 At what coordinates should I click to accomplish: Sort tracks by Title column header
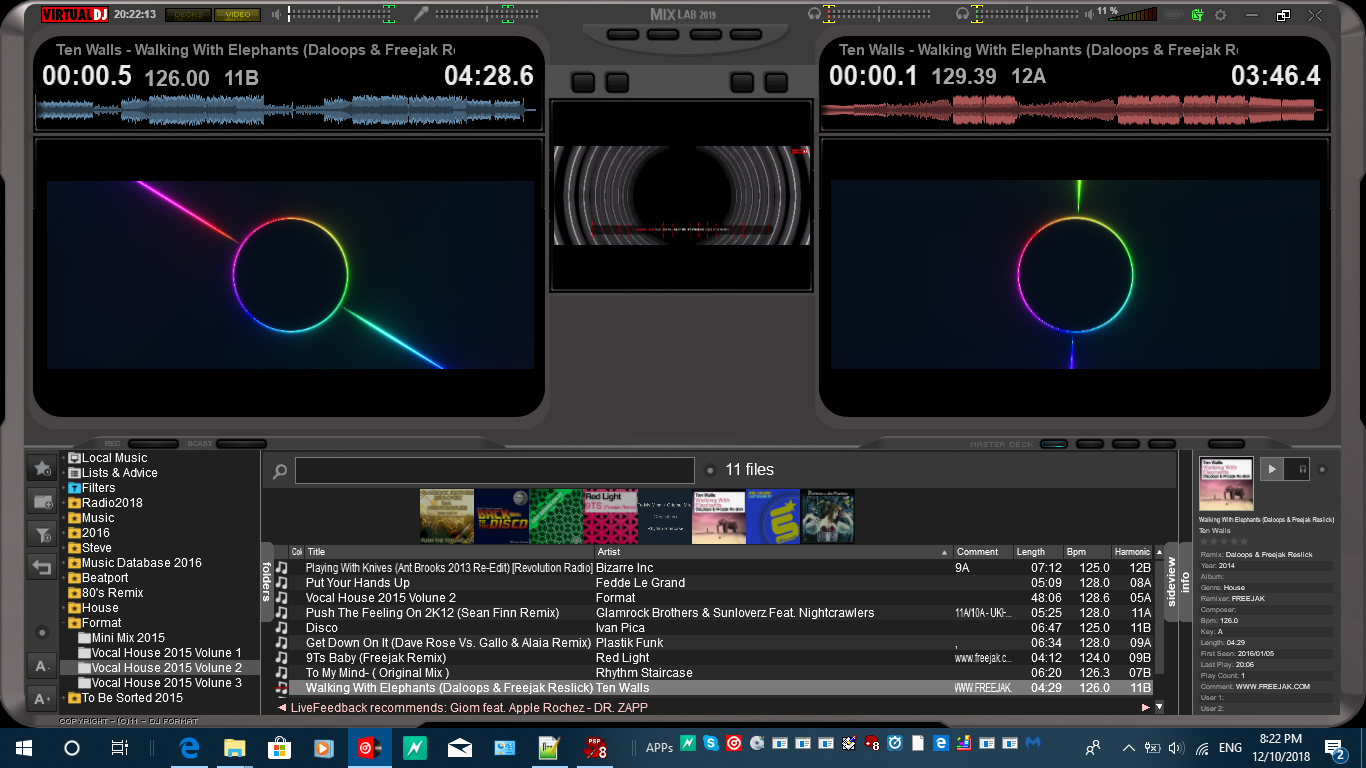pyautogui.click(x=448, y=552)
